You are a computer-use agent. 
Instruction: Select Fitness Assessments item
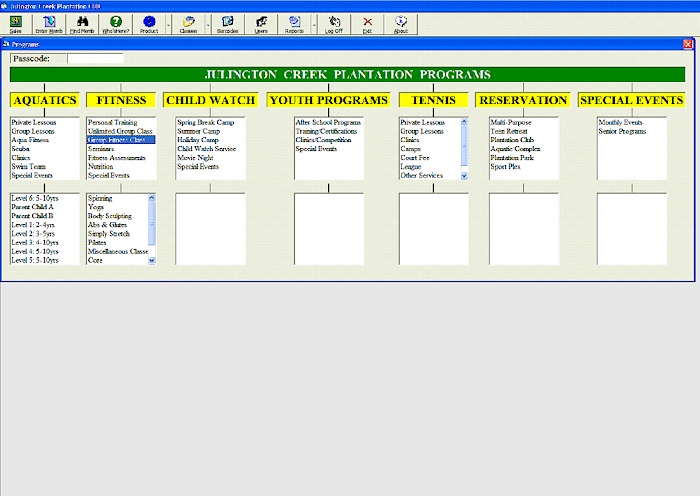click(117, 158)
